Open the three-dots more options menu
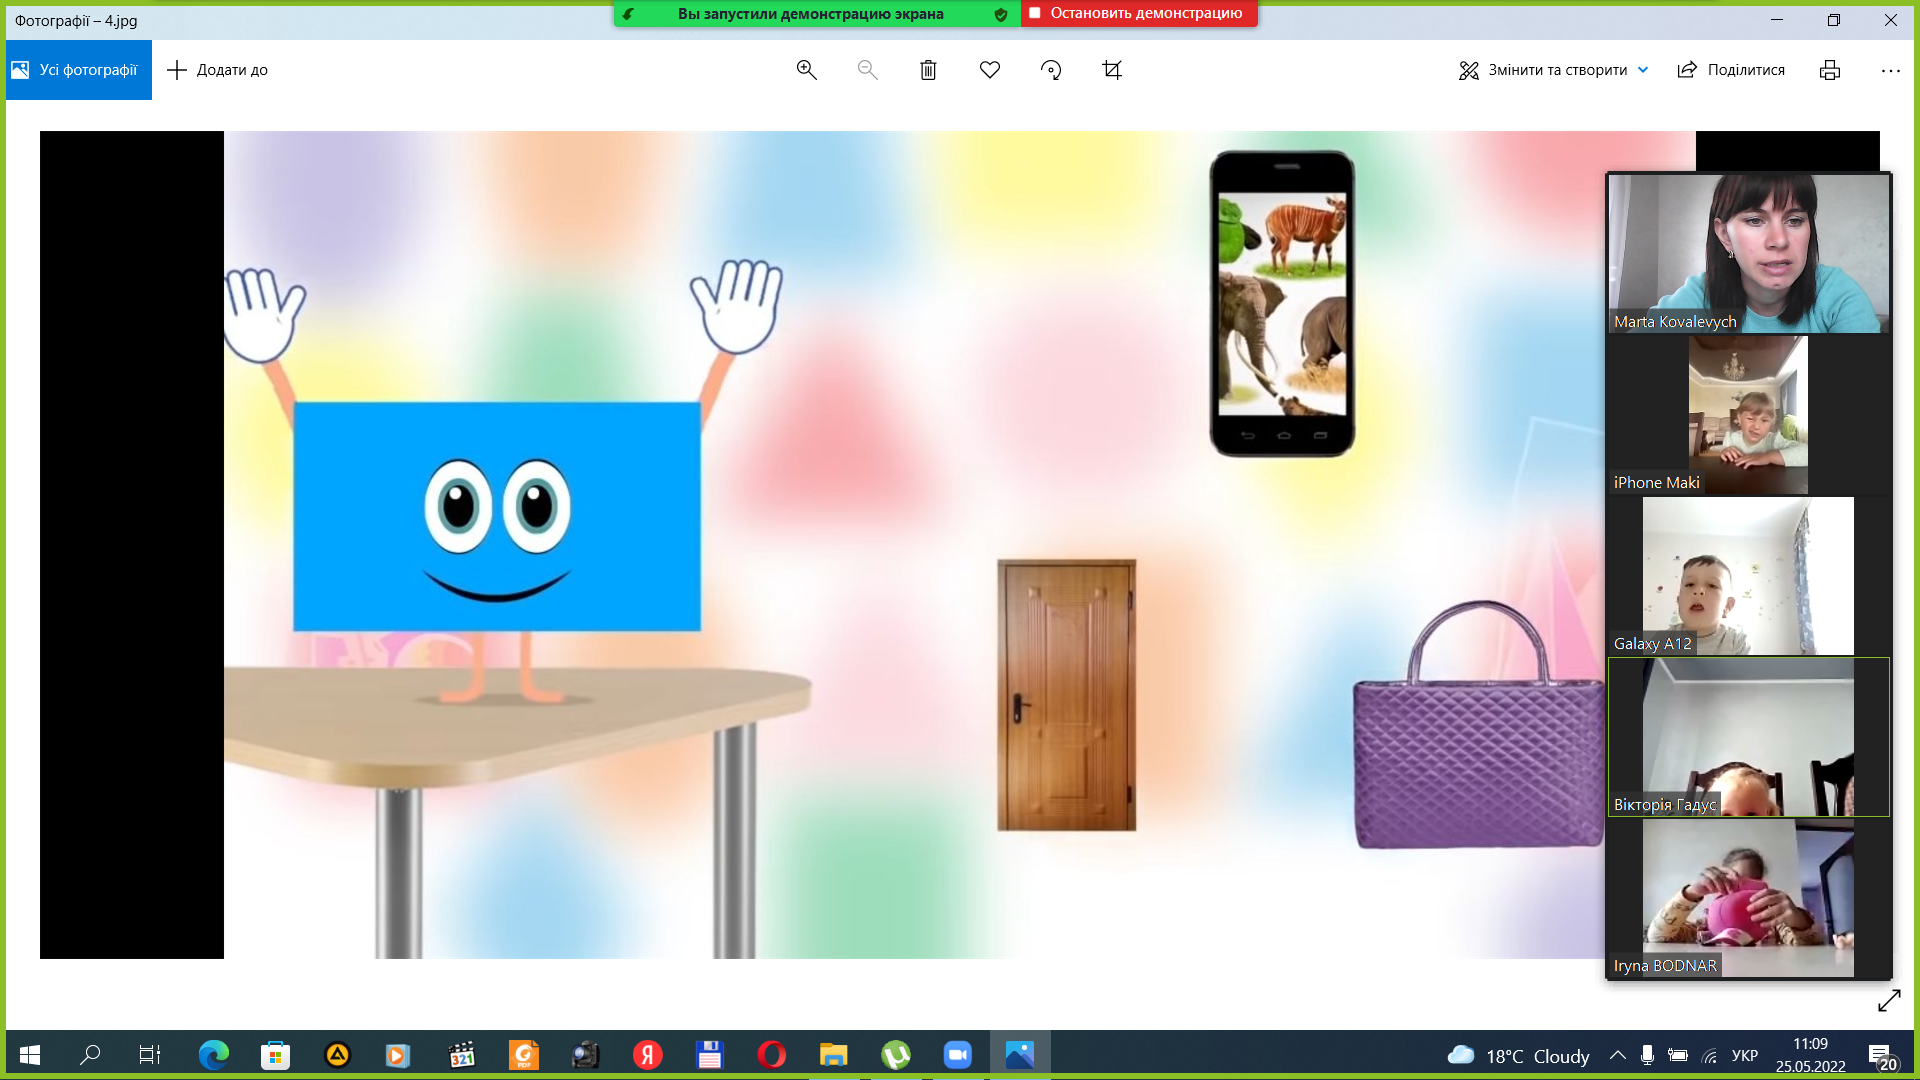 coord(1891,70)
